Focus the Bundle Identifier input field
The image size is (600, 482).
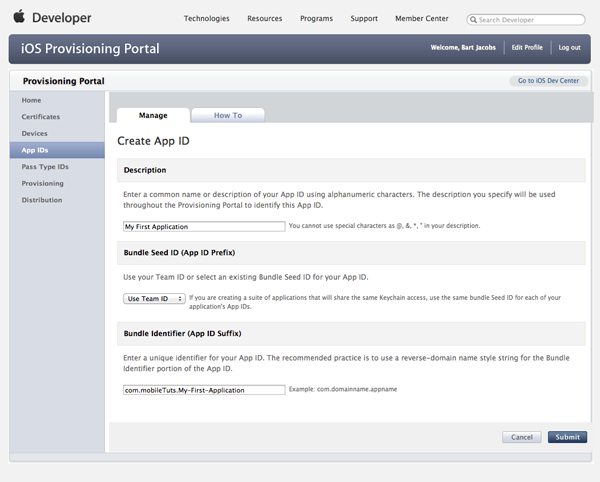click(204, 390)
